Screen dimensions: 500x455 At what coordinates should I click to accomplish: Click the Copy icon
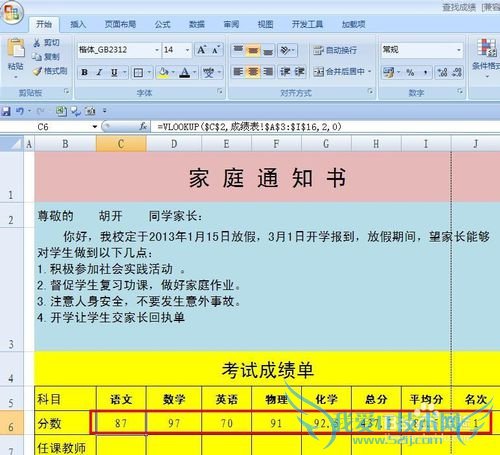[x=37, y=57]
